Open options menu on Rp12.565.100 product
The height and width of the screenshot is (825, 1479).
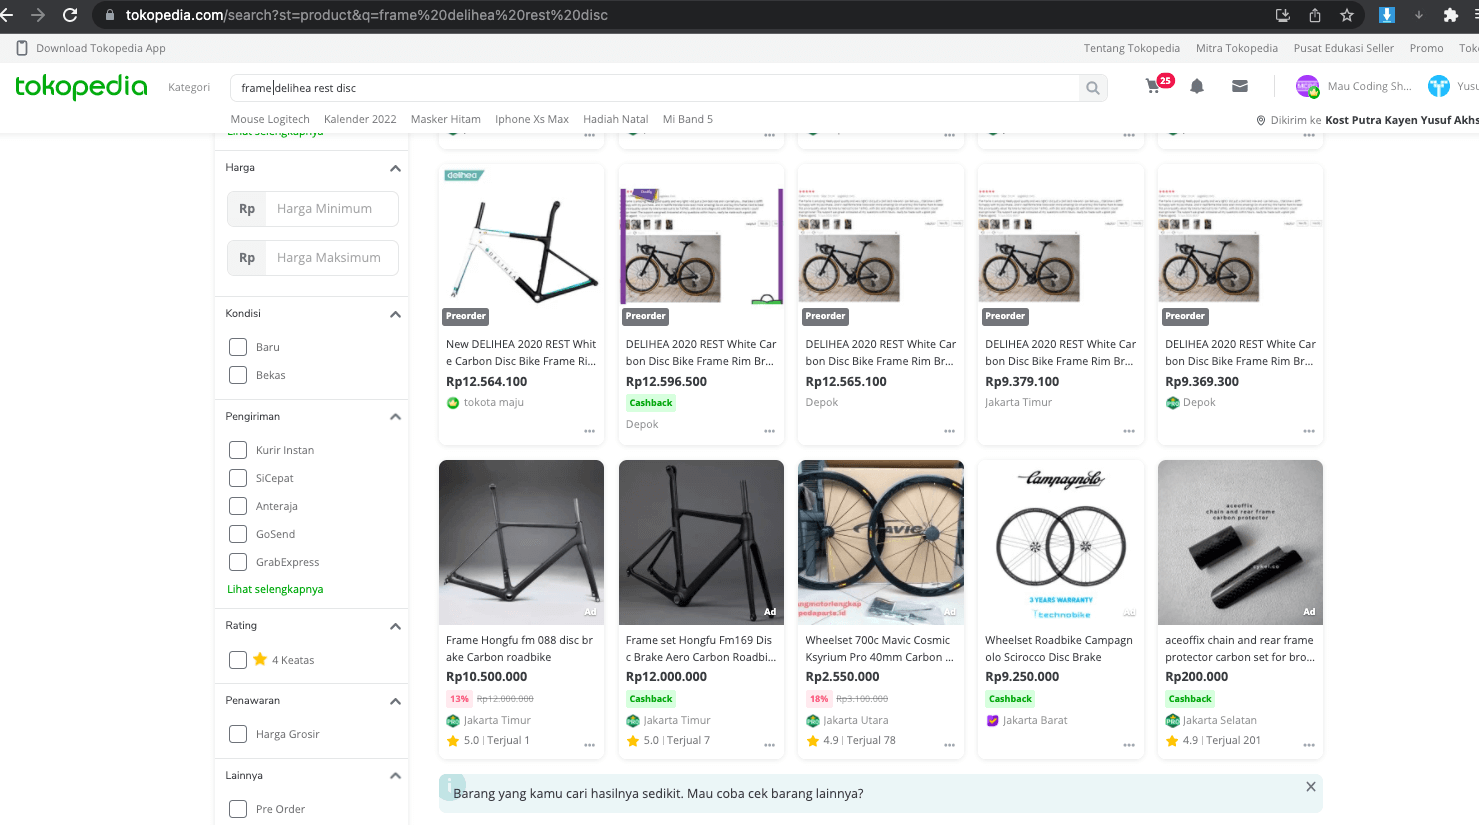click(949, 431)
